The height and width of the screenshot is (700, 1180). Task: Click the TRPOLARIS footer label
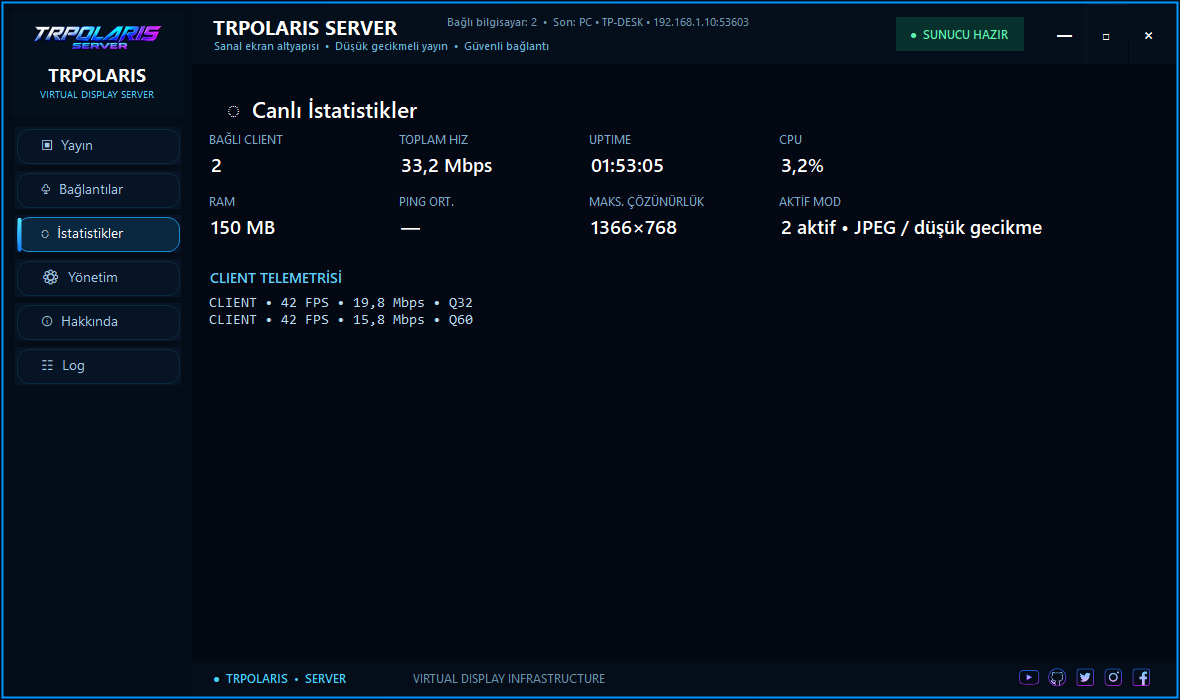click(257, 678)
